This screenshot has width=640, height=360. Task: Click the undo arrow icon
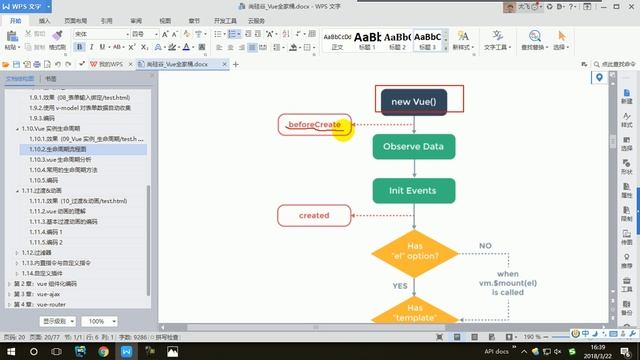58,64
